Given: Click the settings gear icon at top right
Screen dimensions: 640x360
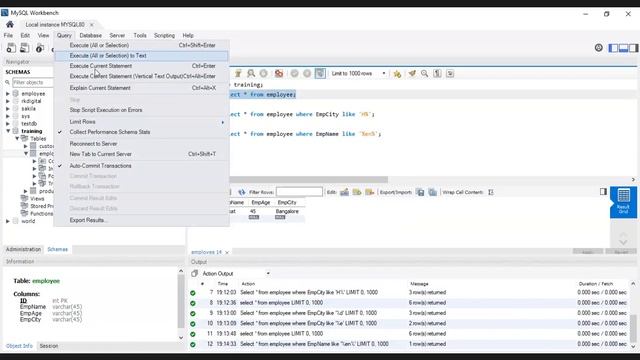Looking at the screenshot, I should pyautogui.click(x=598, y=48).
